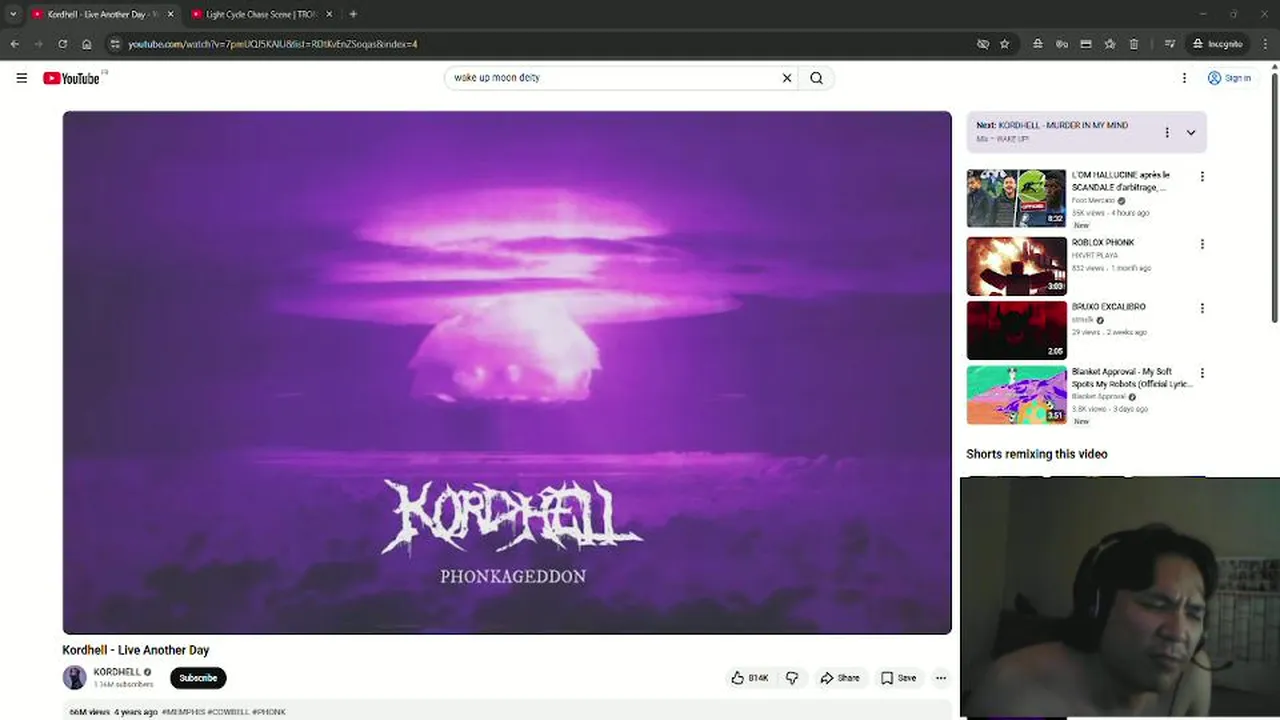This screenshot has width=1280, height=720.
Task: Open the ROBLOX PHONK video thumbnail
Action: coord(1016,266)
